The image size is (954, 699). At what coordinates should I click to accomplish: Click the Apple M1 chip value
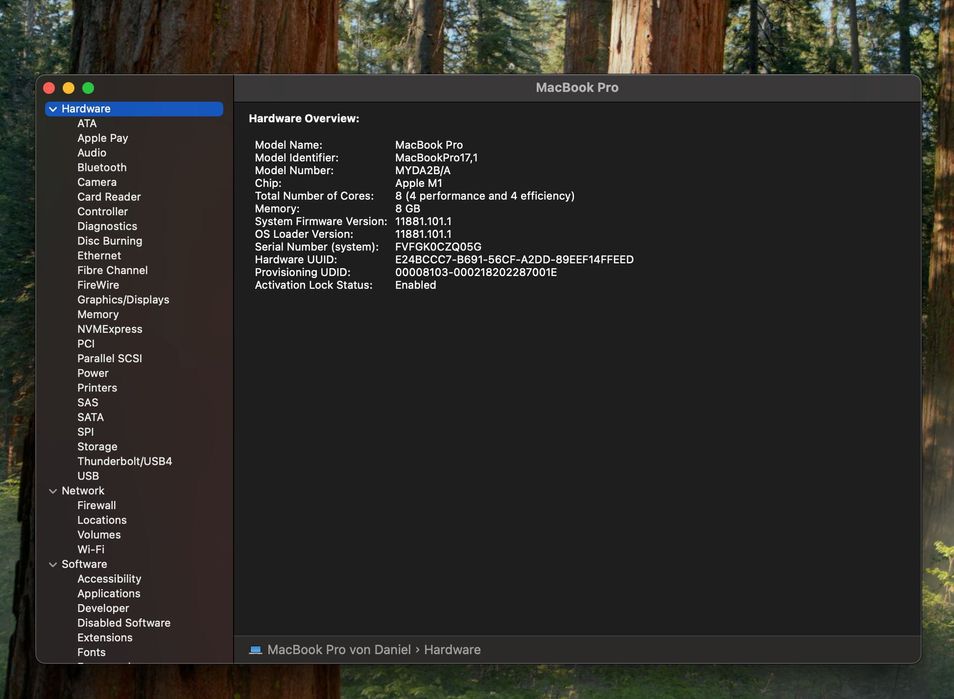[419, 183]
